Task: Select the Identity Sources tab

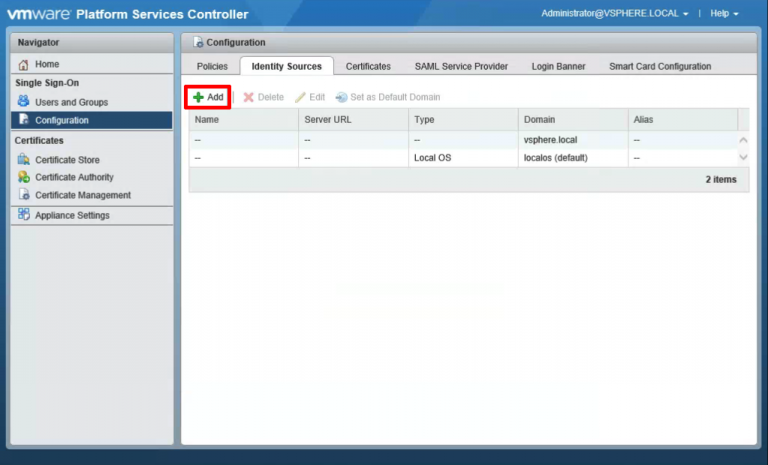Action: tap(287, 66)
